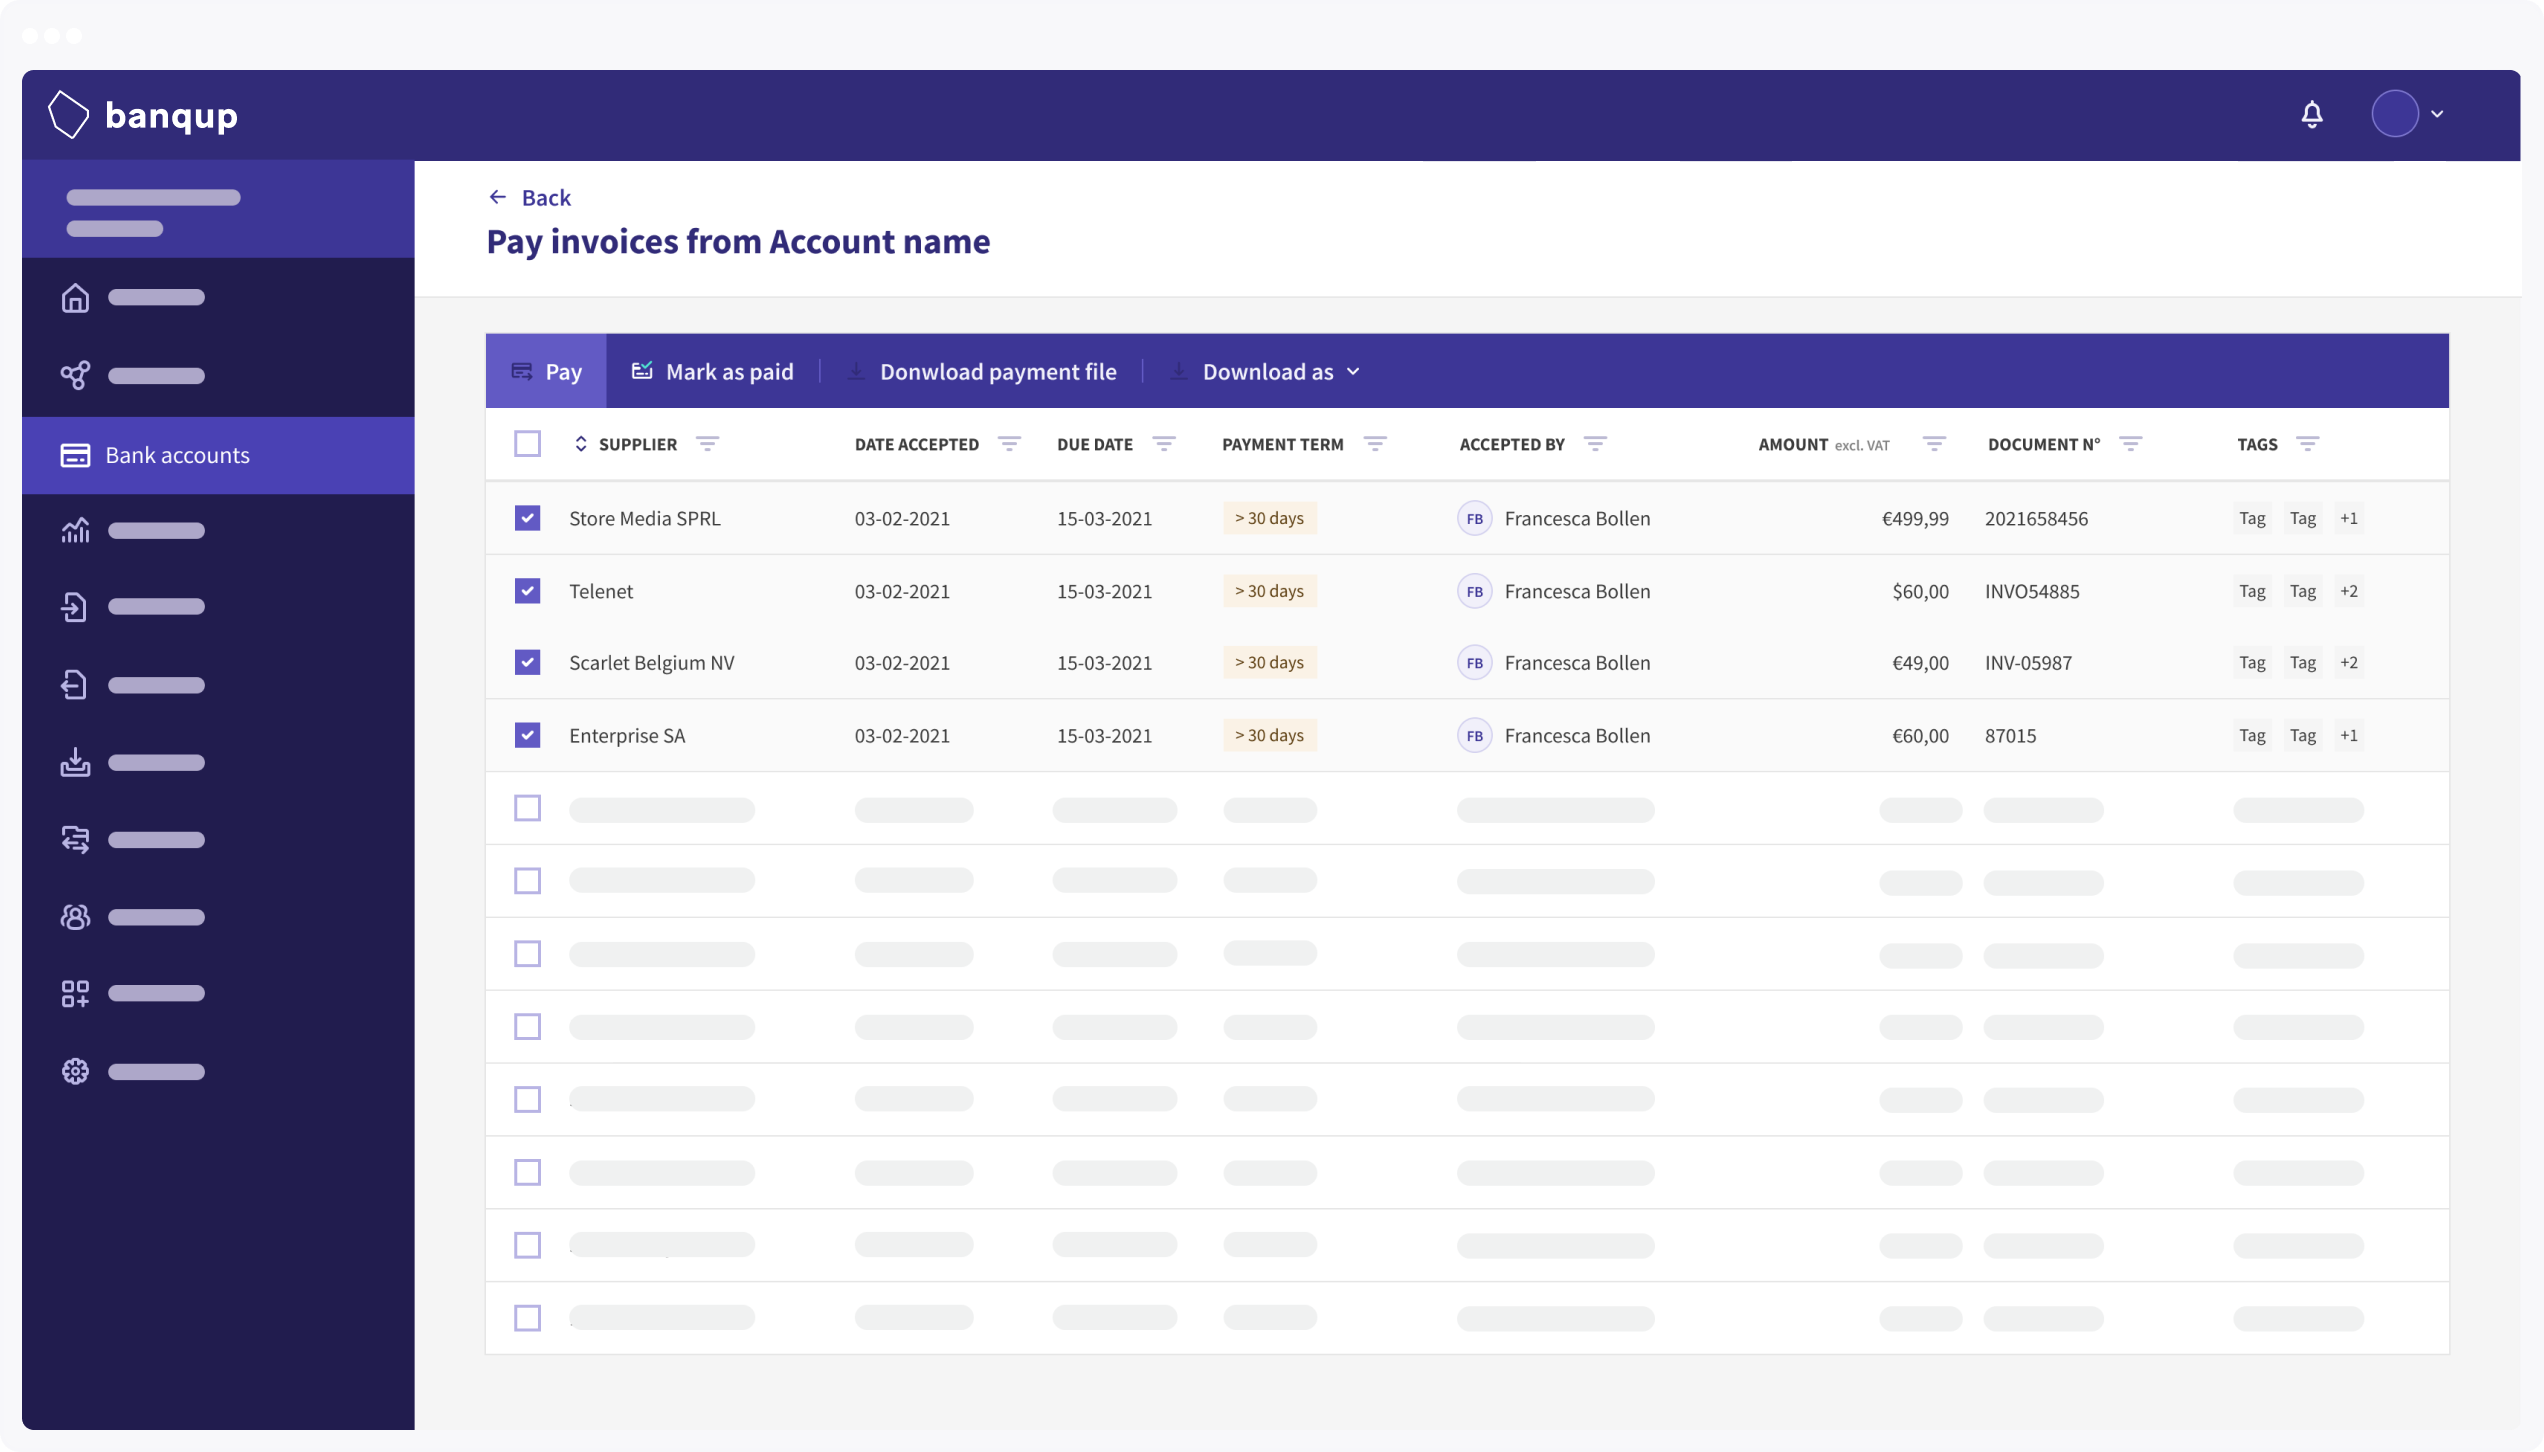2544x1452 pixels.
Task: Expand the user profile chevron
Action: [x=2438, y=114]
